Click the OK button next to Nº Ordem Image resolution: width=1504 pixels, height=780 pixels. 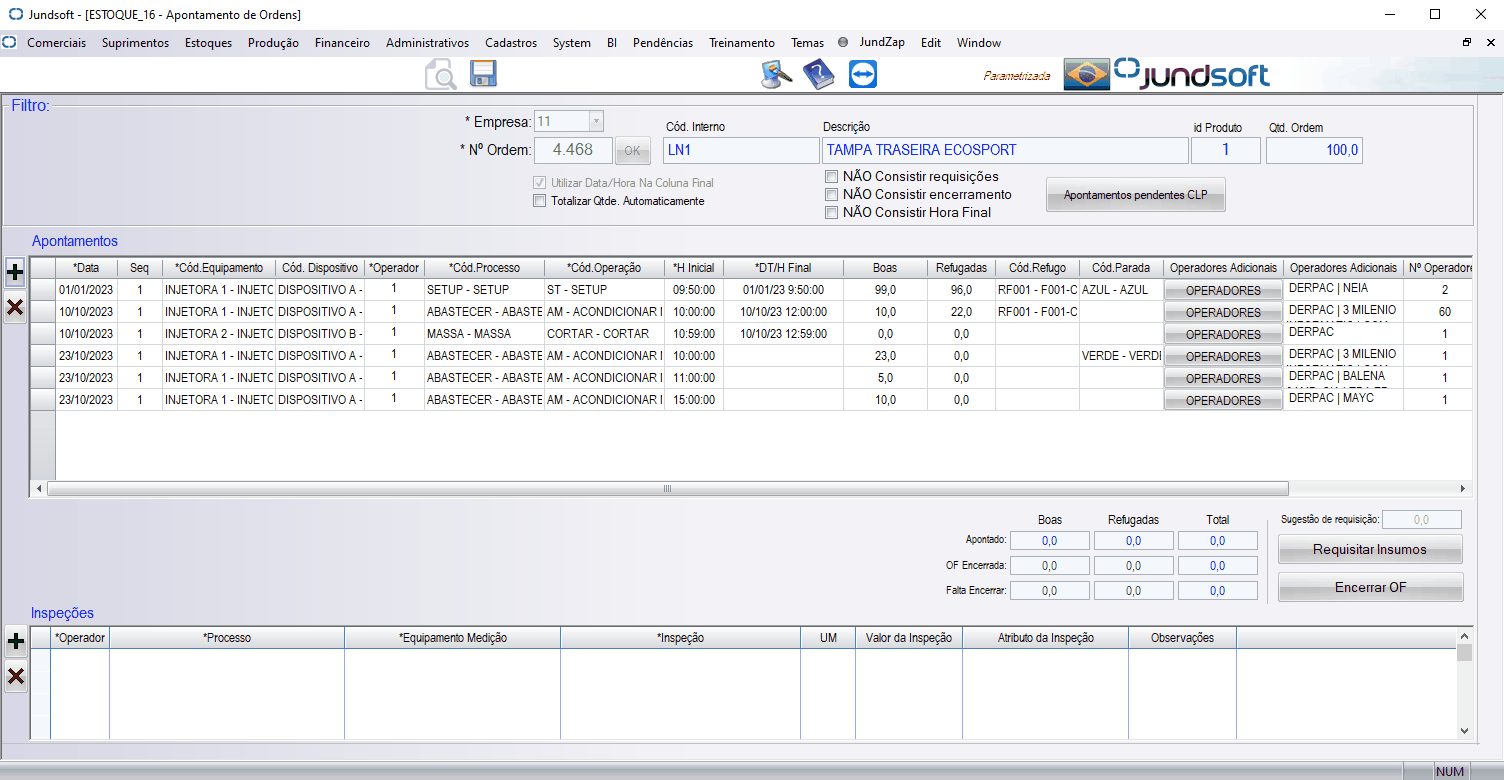coord(632,150)
